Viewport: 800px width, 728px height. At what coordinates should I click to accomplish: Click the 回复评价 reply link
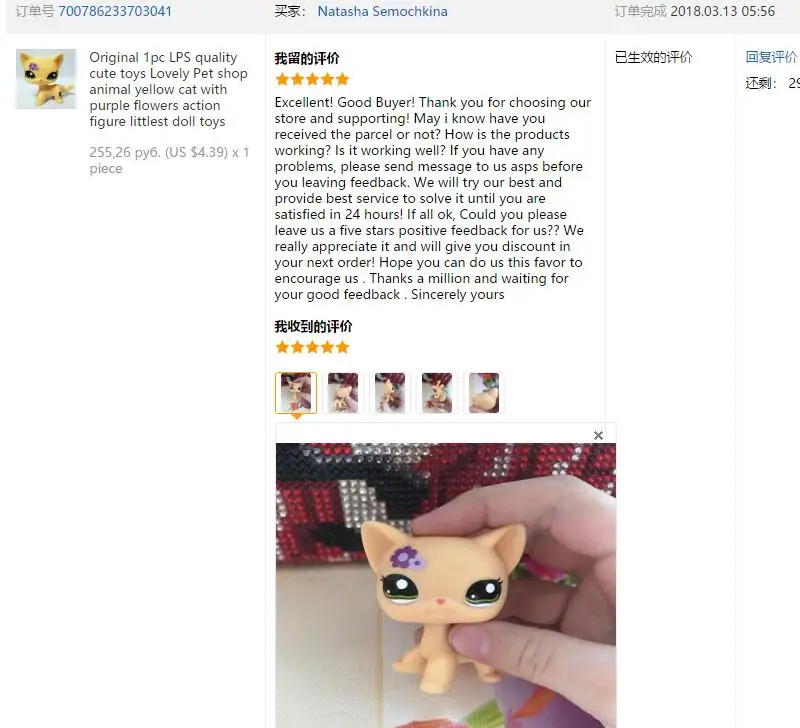pyautogui.click(x=771, y=57)
